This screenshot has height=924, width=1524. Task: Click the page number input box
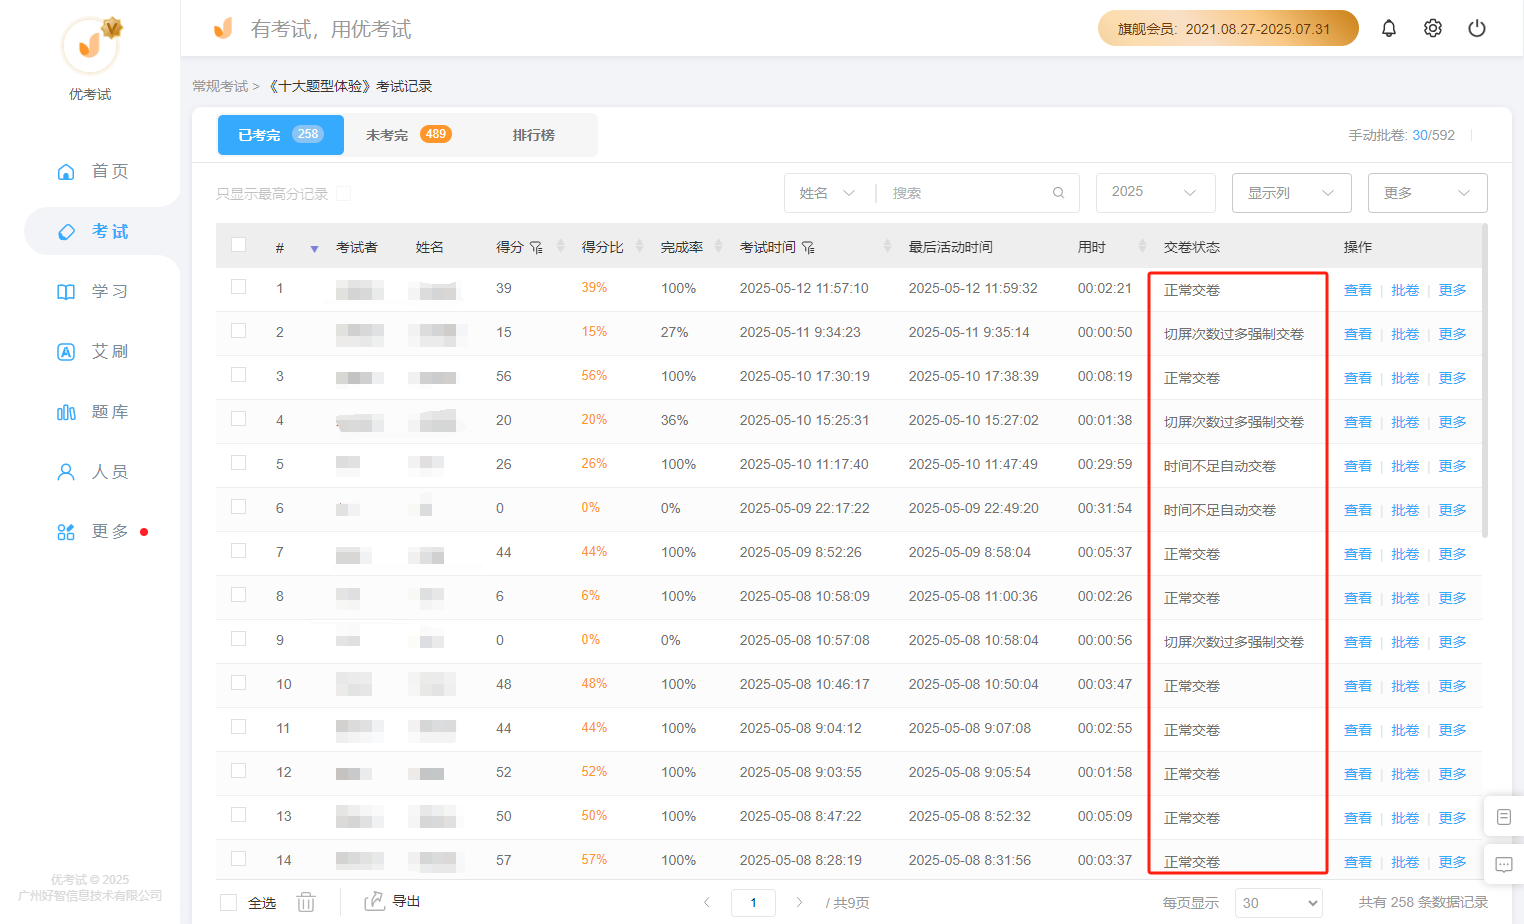(753, 902)
